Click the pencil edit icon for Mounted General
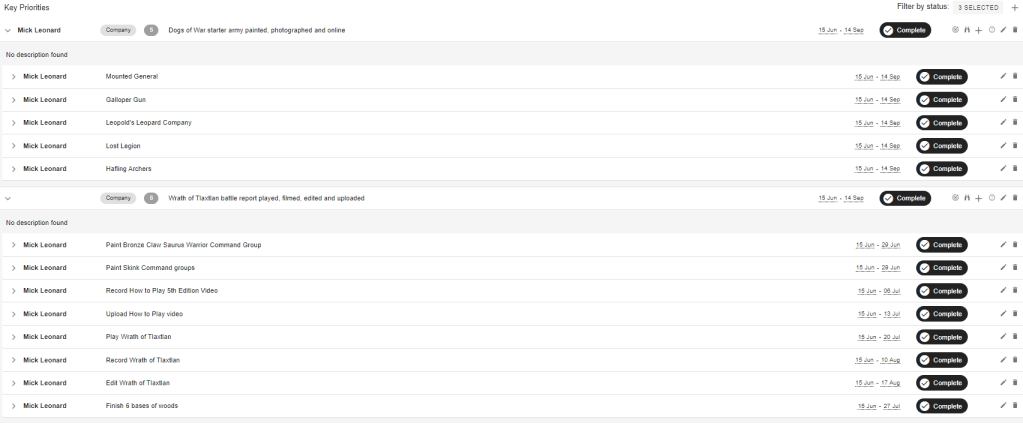Screen dimensions: 1023x423 (1003, 76)
